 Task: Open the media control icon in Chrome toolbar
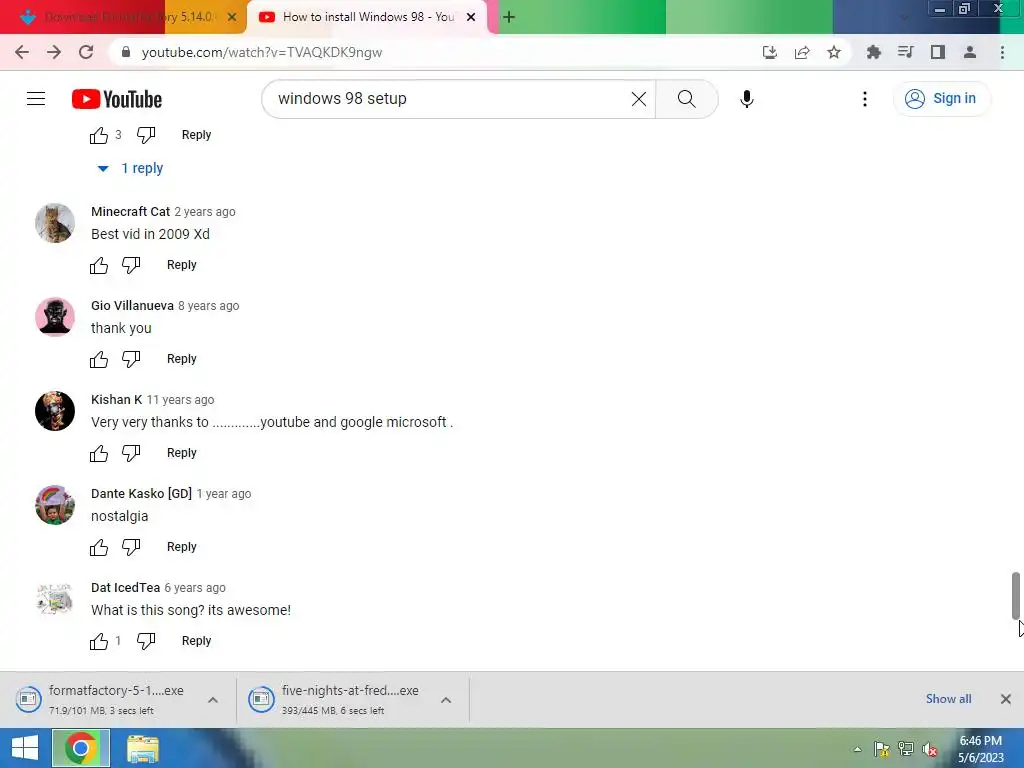905,52
